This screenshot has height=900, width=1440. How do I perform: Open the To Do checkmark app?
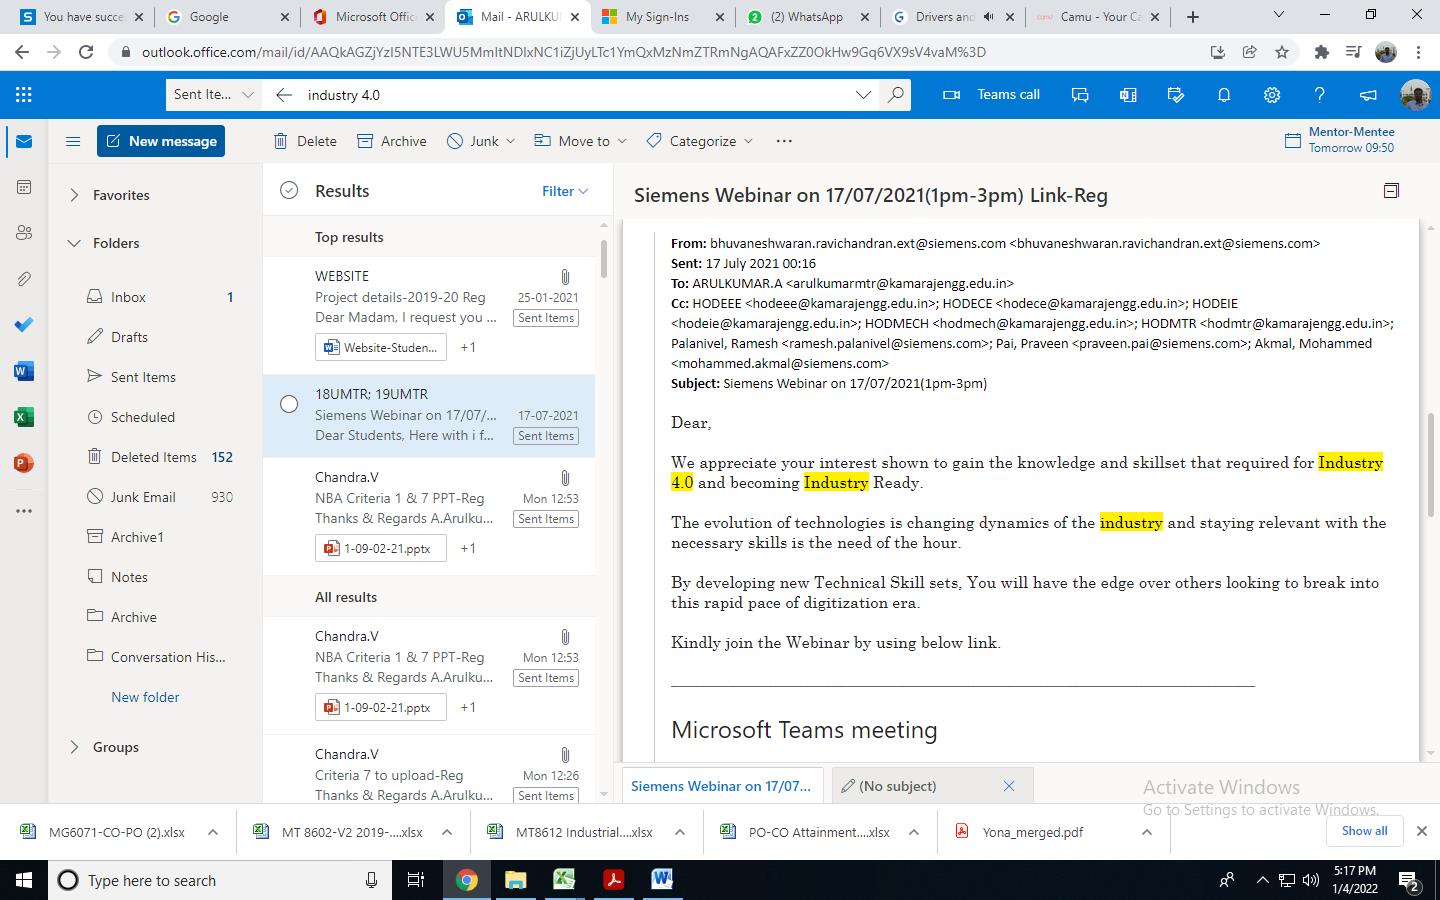coord(24,325)
